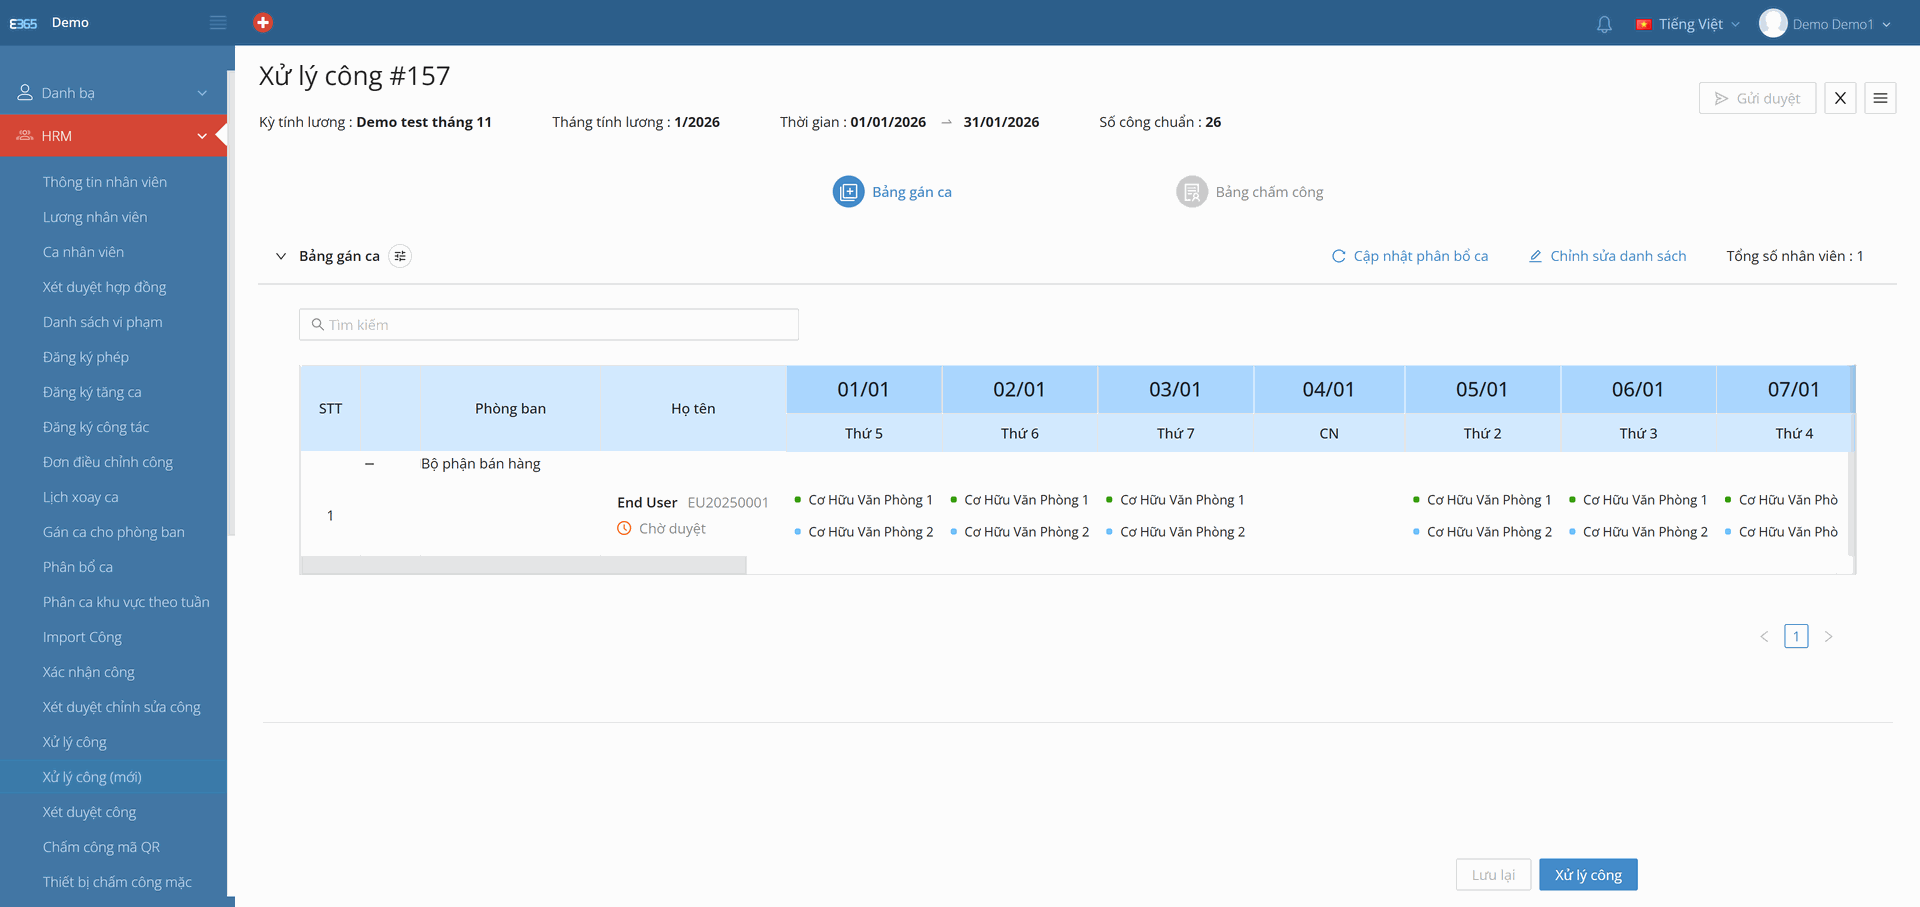This screenshot has width=1920, height=907.
Task: Collapse the Bộ phận bán hàng group row
Action: (370, 464)
